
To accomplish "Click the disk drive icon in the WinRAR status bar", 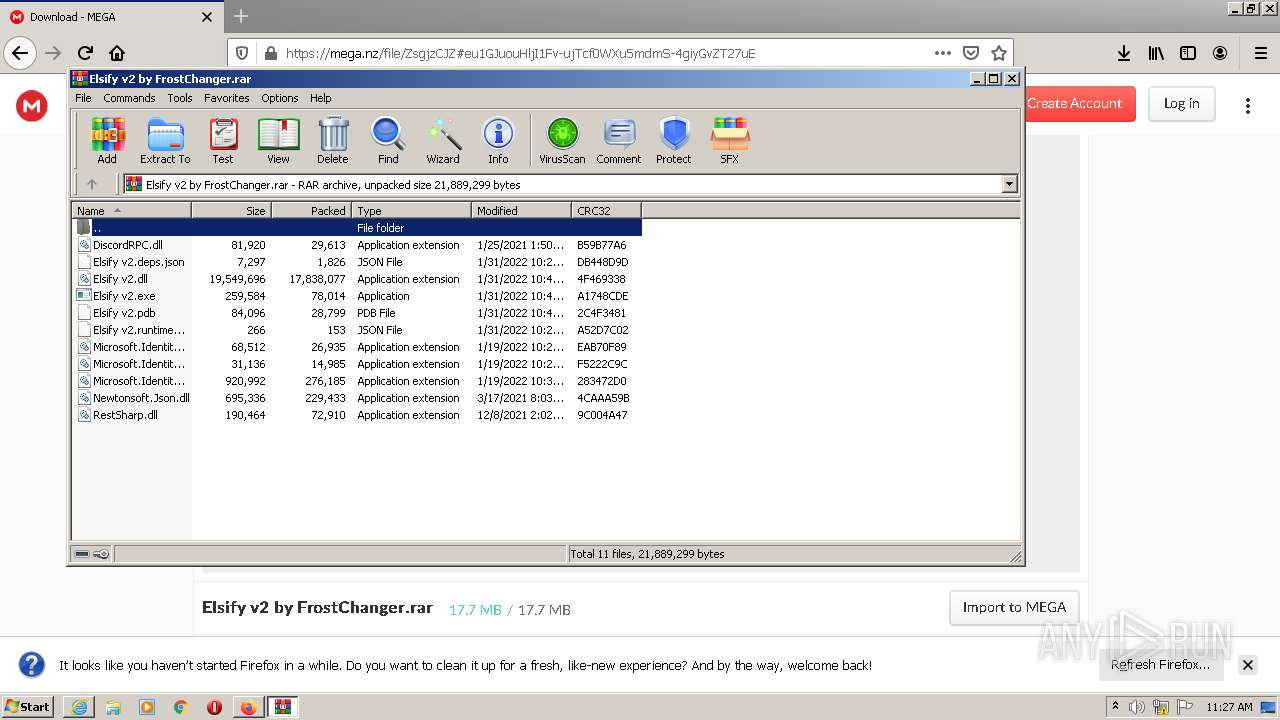I will coord(82,554).
